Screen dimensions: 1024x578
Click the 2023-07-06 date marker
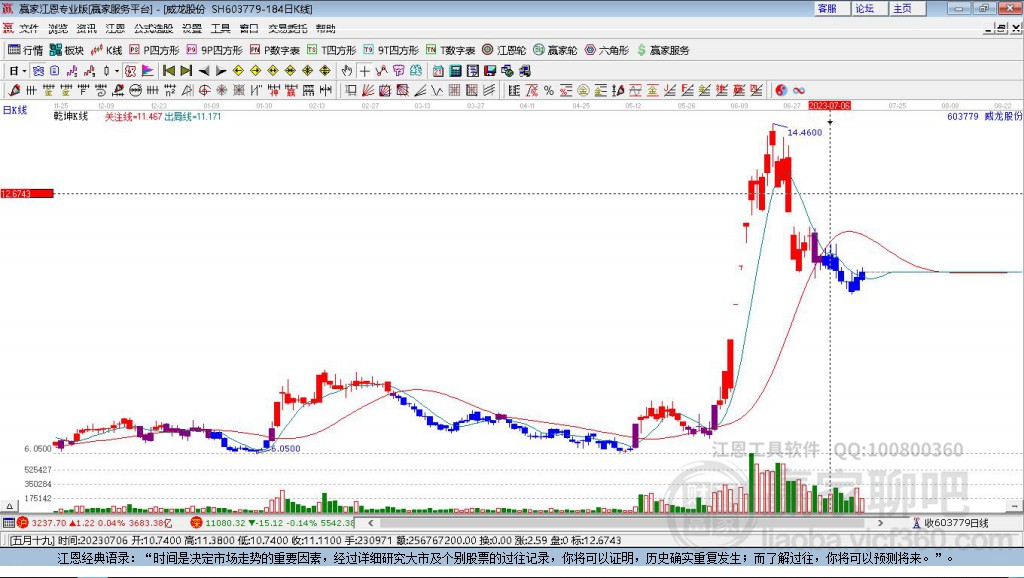829,105
